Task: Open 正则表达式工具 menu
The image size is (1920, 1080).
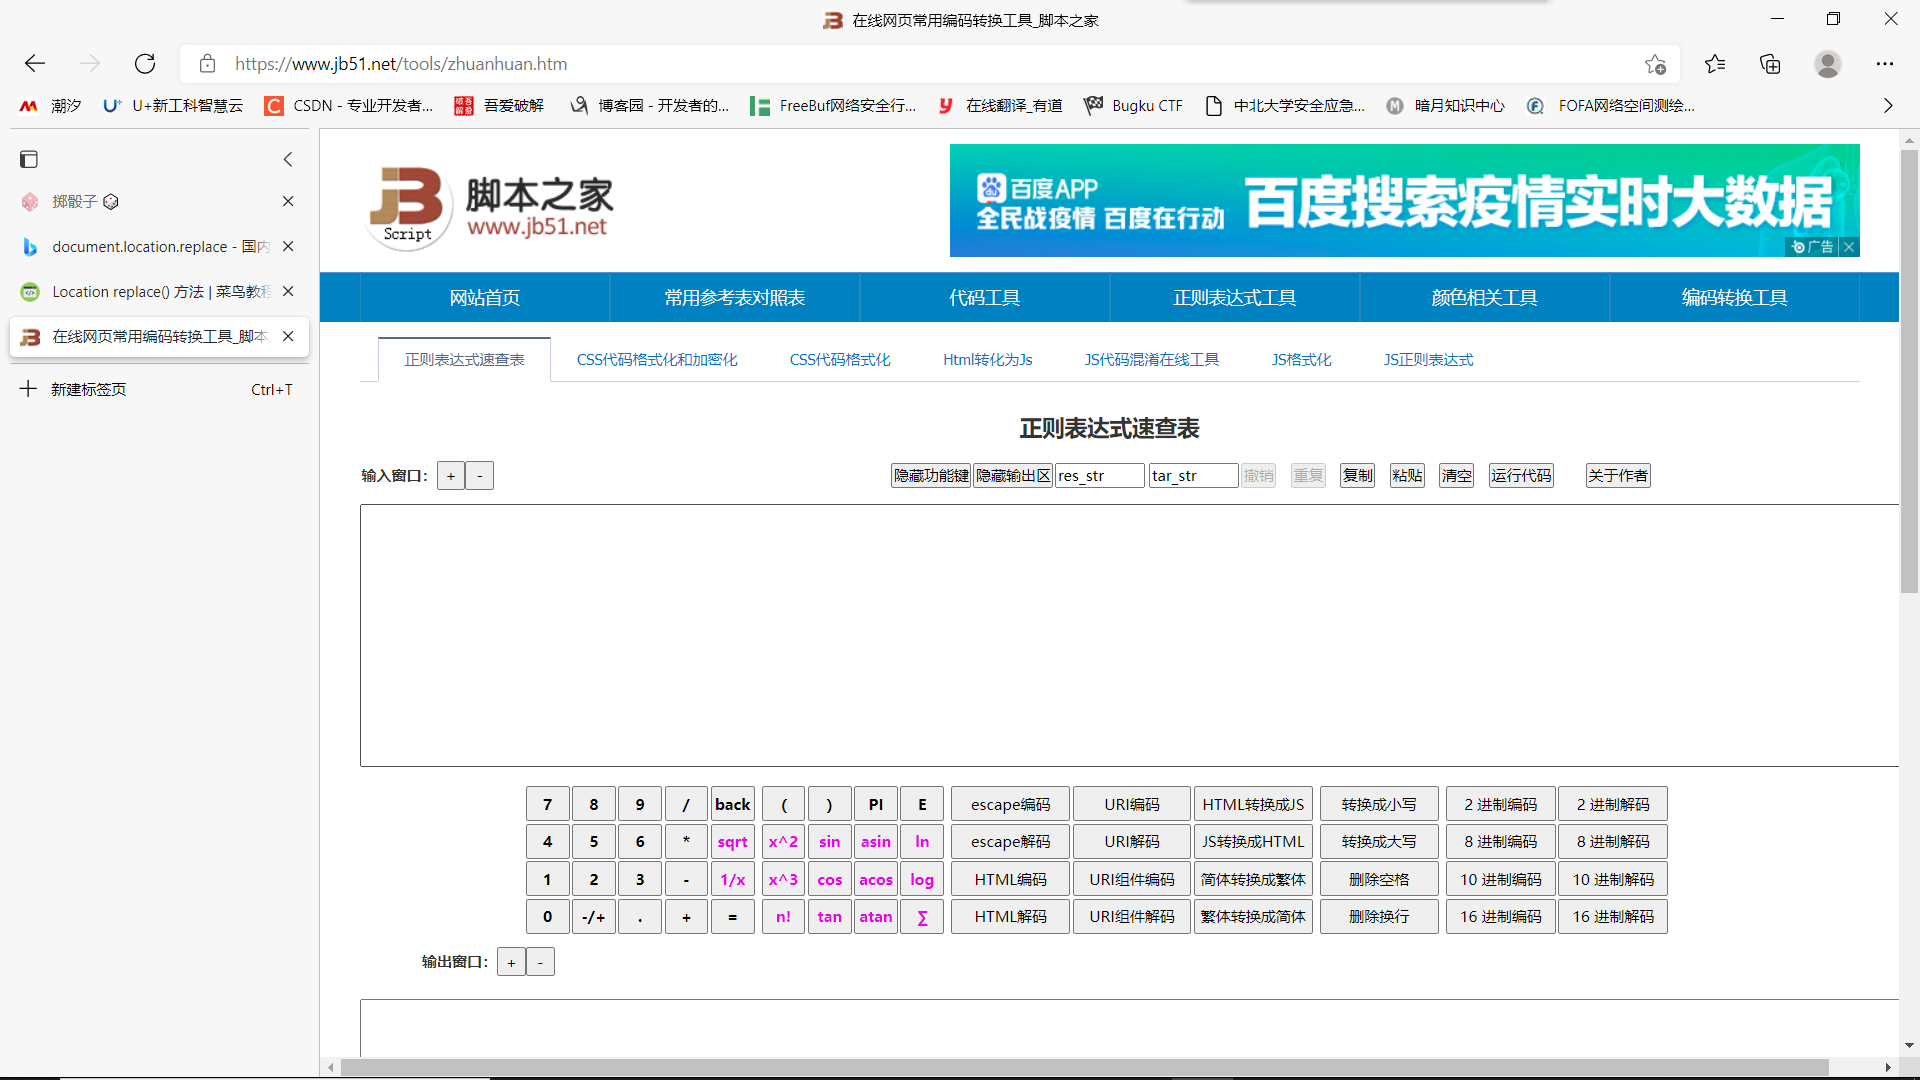Action: (1235, 297)
